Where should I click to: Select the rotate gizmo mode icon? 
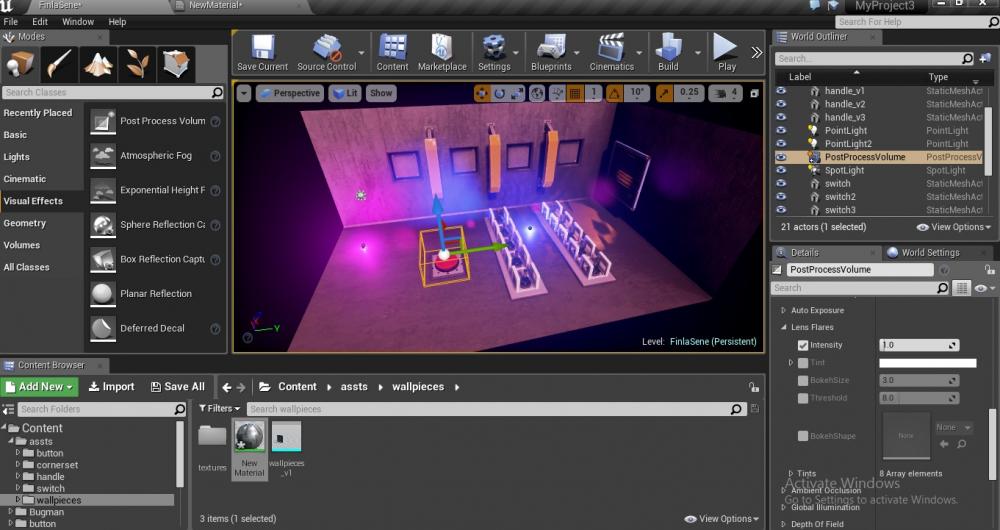click(499, 94)
